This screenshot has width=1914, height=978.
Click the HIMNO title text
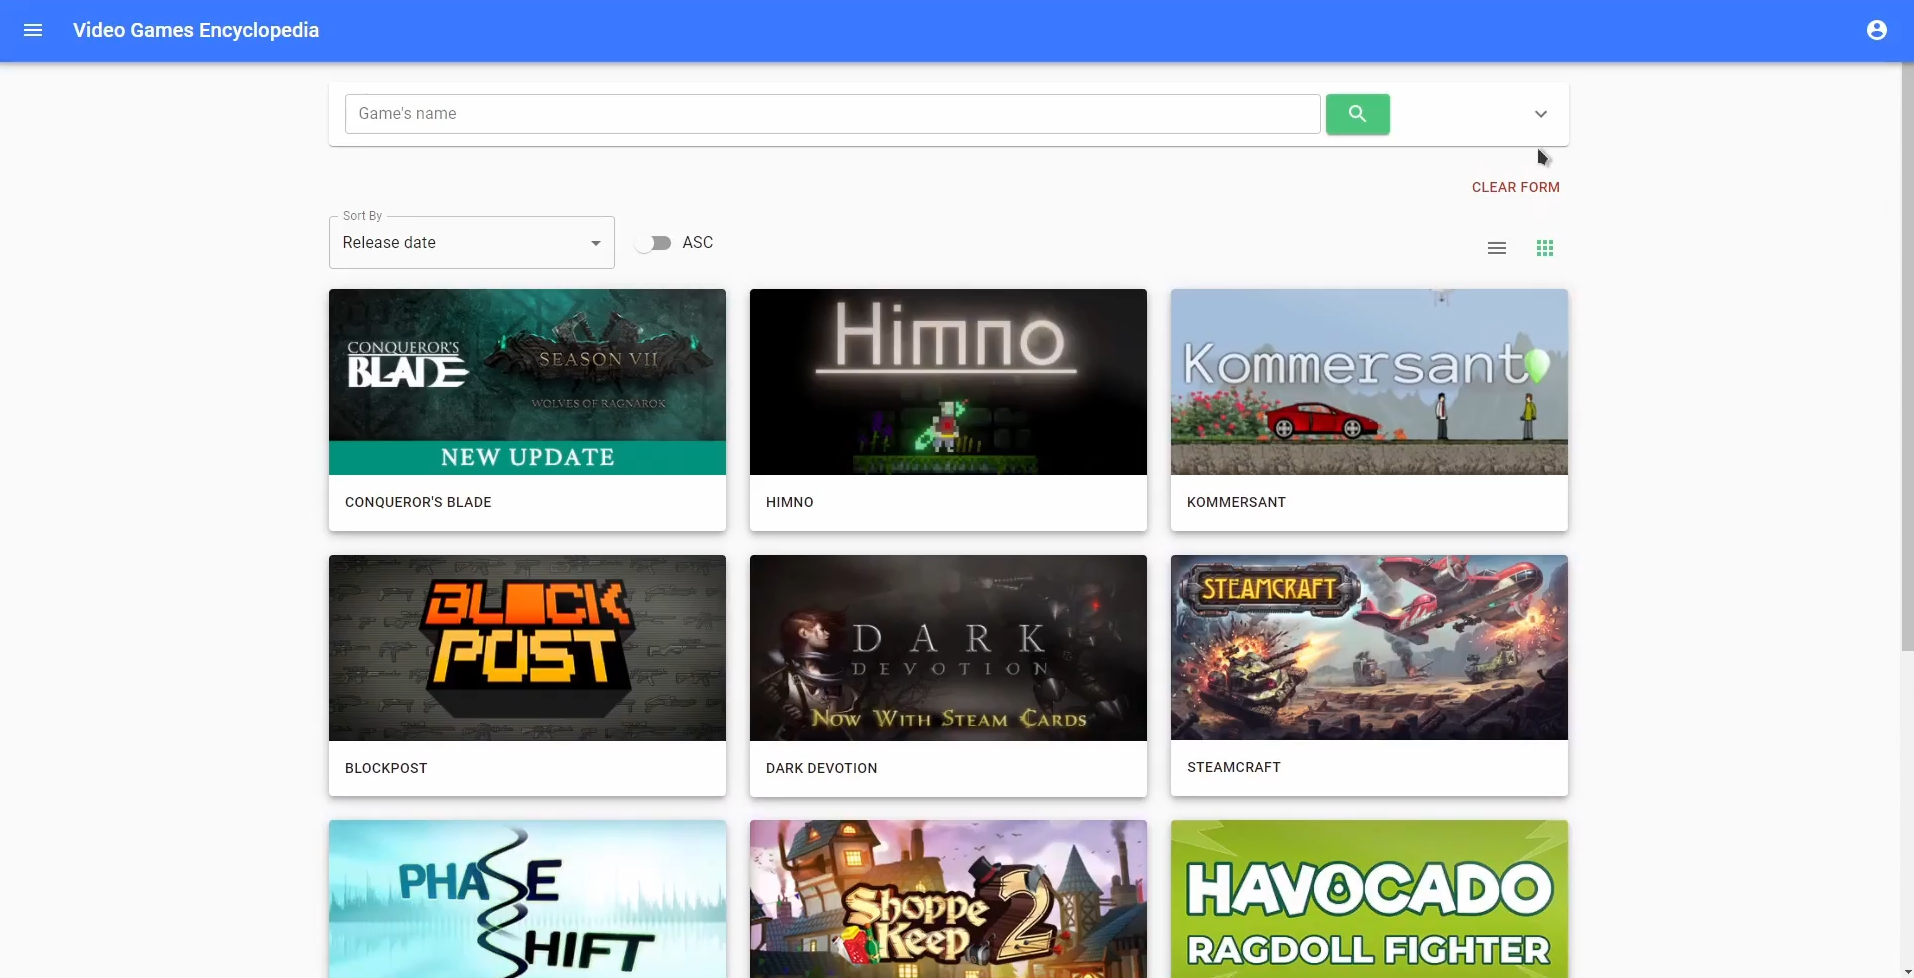click(790, 502)
